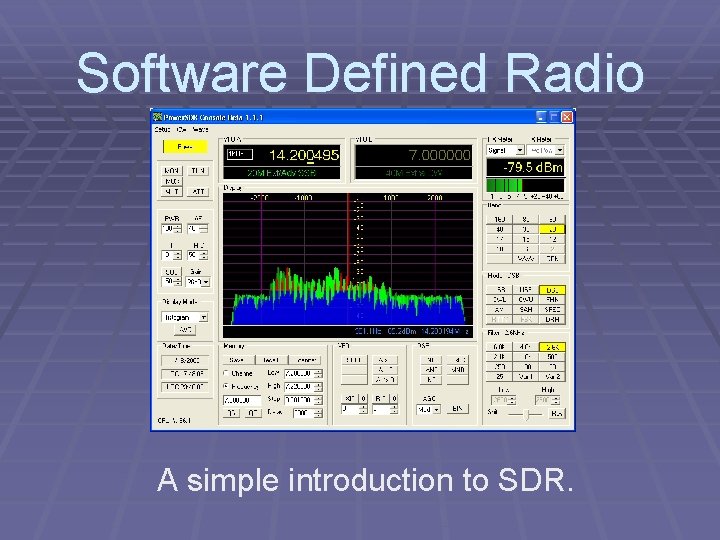Select the highlighted 2.6k filter button
Viewport: 720px width, 540px height.
552,347
